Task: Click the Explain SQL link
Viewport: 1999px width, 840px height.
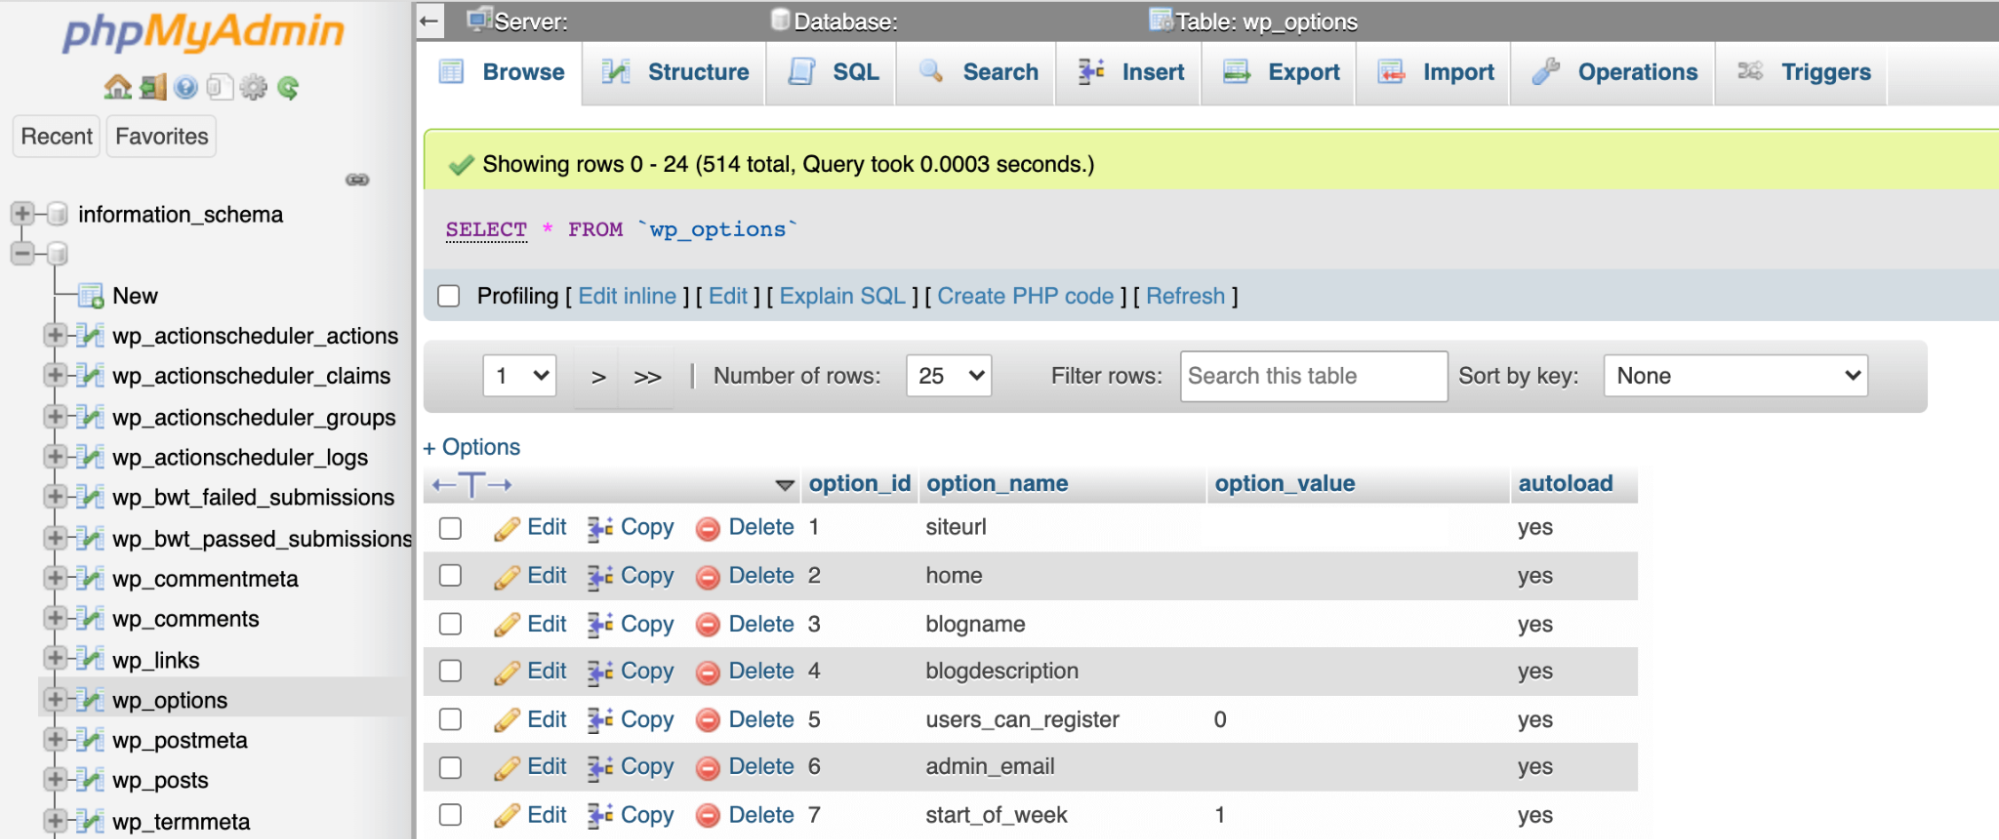Action: pos(842,296)
